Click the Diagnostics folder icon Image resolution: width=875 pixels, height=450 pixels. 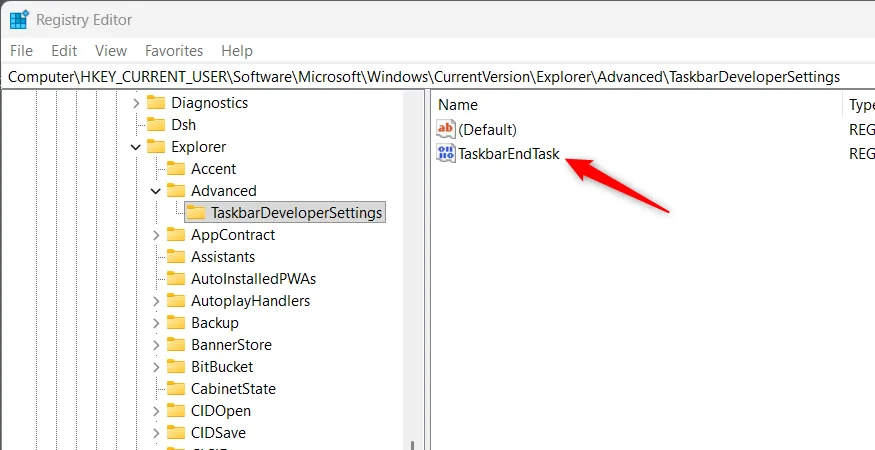[156, 103]
